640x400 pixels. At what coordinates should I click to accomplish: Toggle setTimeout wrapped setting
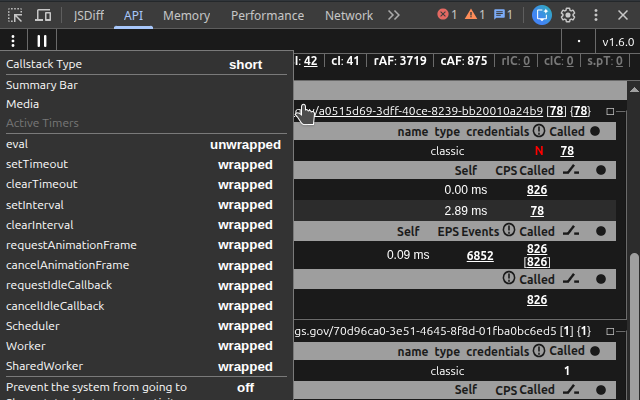(245, 164)
